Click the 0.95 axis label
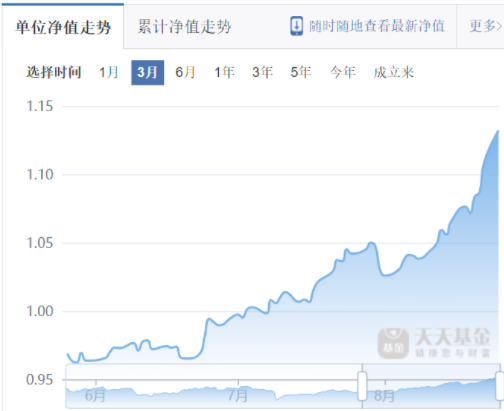This screenshot has height=411, width=504. [39, 380]
